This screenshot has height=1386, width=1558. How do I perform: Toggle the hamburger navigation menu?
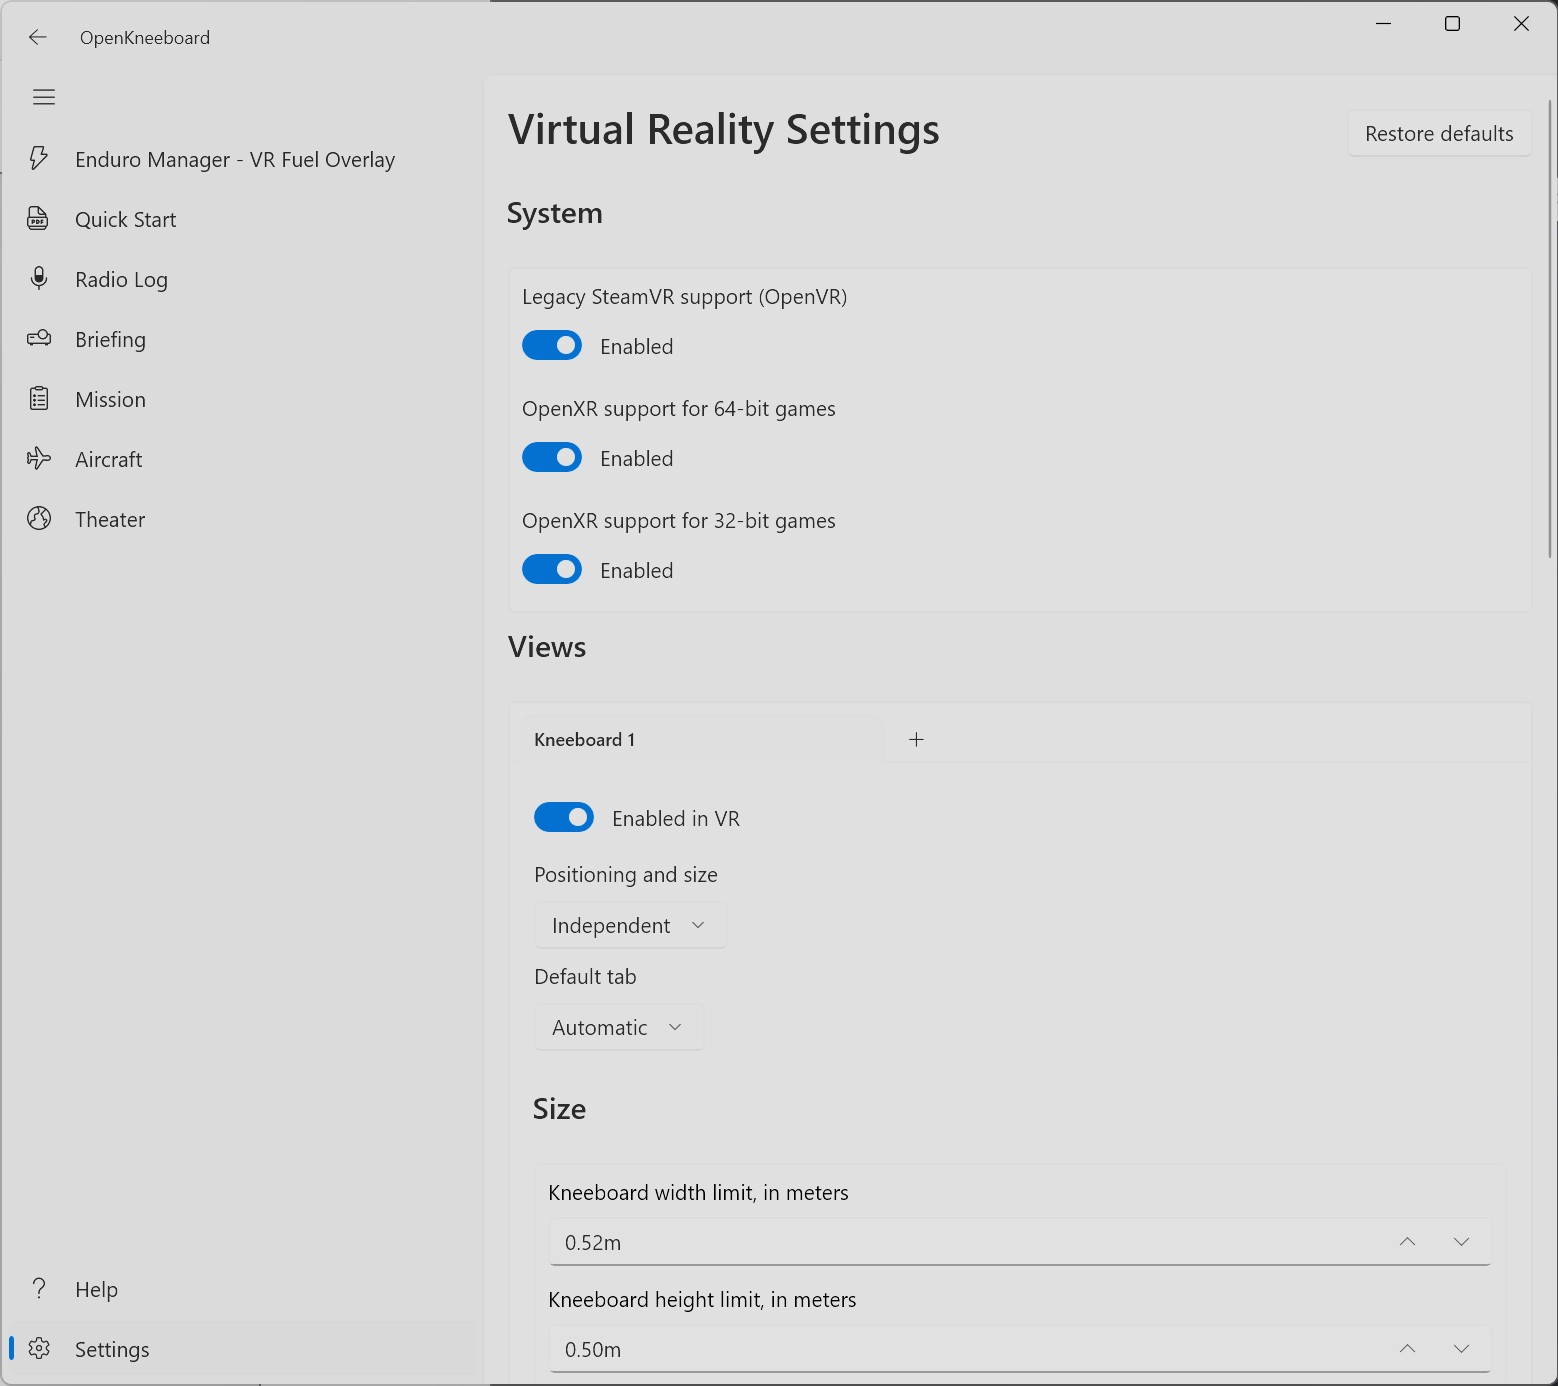(44, 97)
